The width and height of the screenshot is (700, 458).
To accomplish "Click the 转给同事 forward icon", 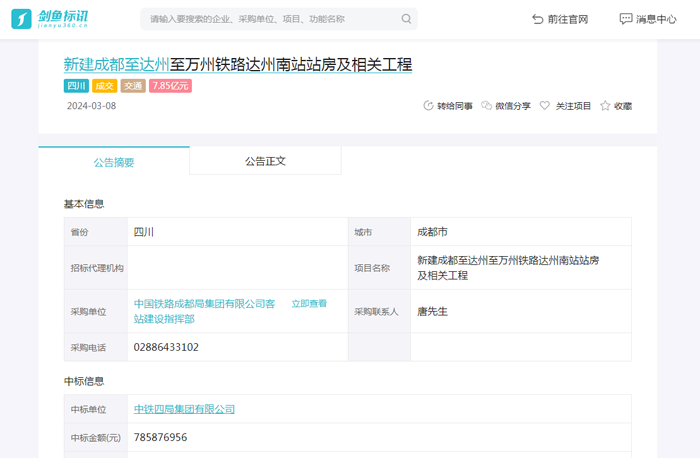I will [x=429, y=106].
